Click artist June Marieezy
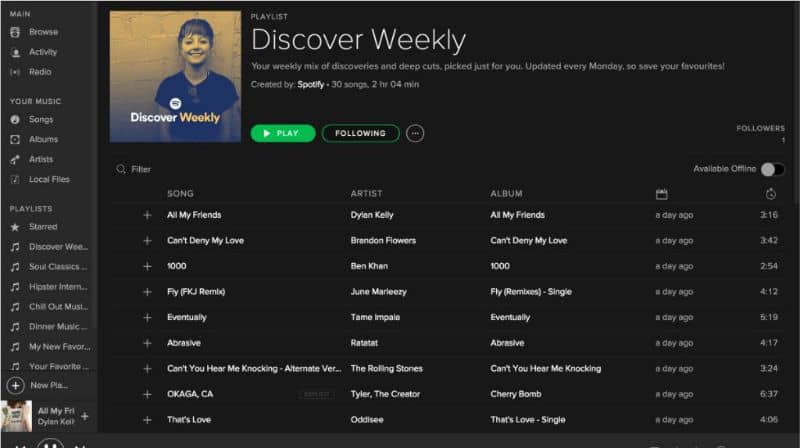Viewport: 800px width, 448px height. tap(379, 291)
